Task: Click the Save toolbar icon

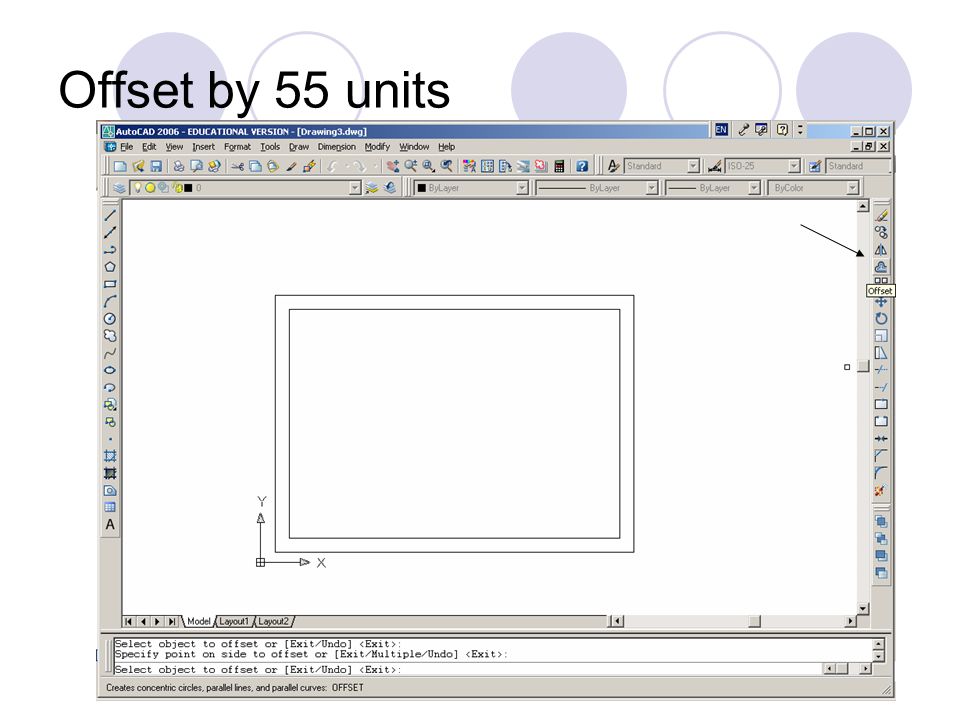Action: pos(156,166)
